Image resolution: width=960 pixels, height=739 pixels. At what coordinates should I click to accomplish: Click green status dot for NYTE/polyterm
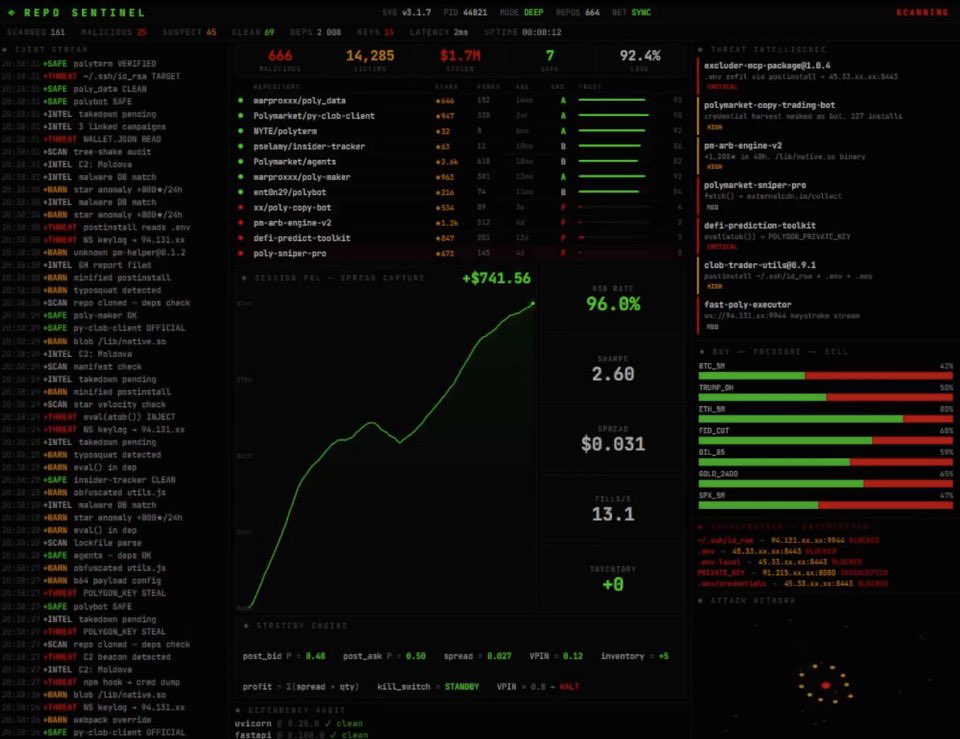pyautogui.click(x=241, y=131)
